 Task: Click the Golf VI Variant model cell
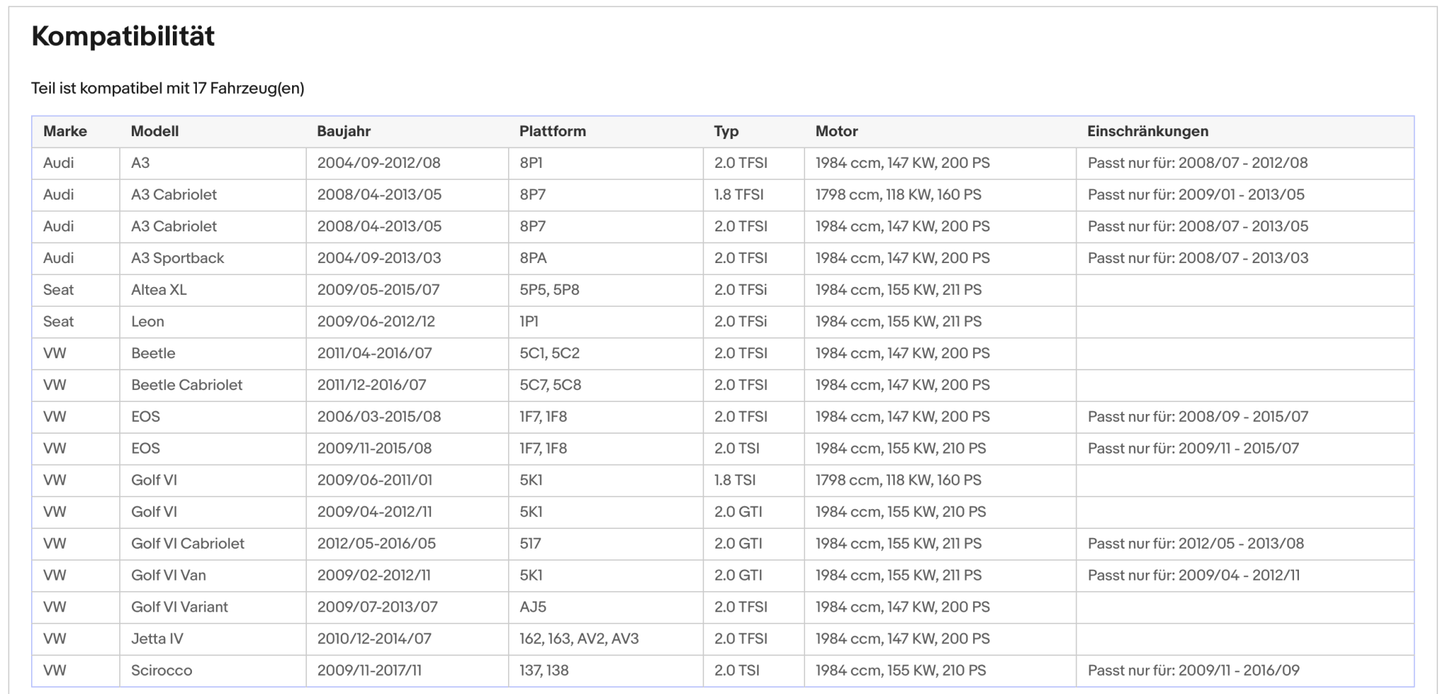(179, 607)
